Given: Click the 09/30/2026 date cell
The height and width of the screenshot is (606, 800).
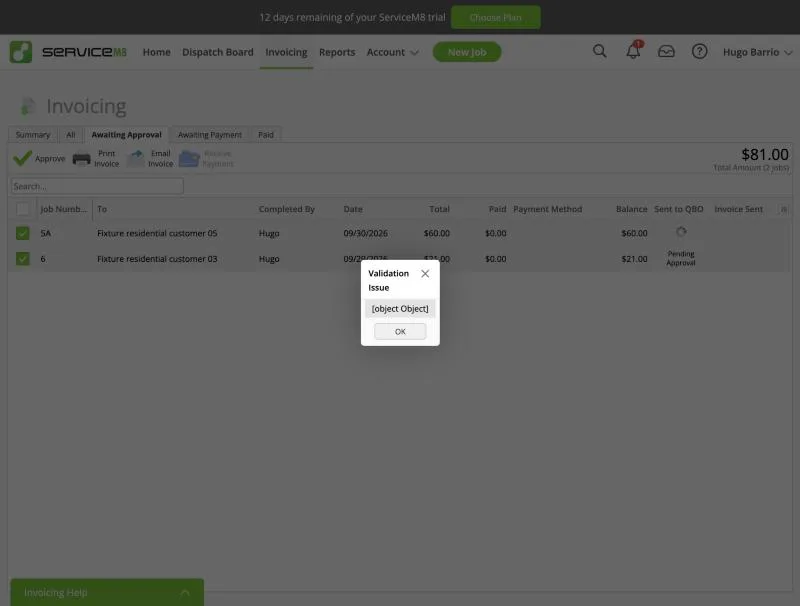Looking at the screenshot, I should pos(365,233).
